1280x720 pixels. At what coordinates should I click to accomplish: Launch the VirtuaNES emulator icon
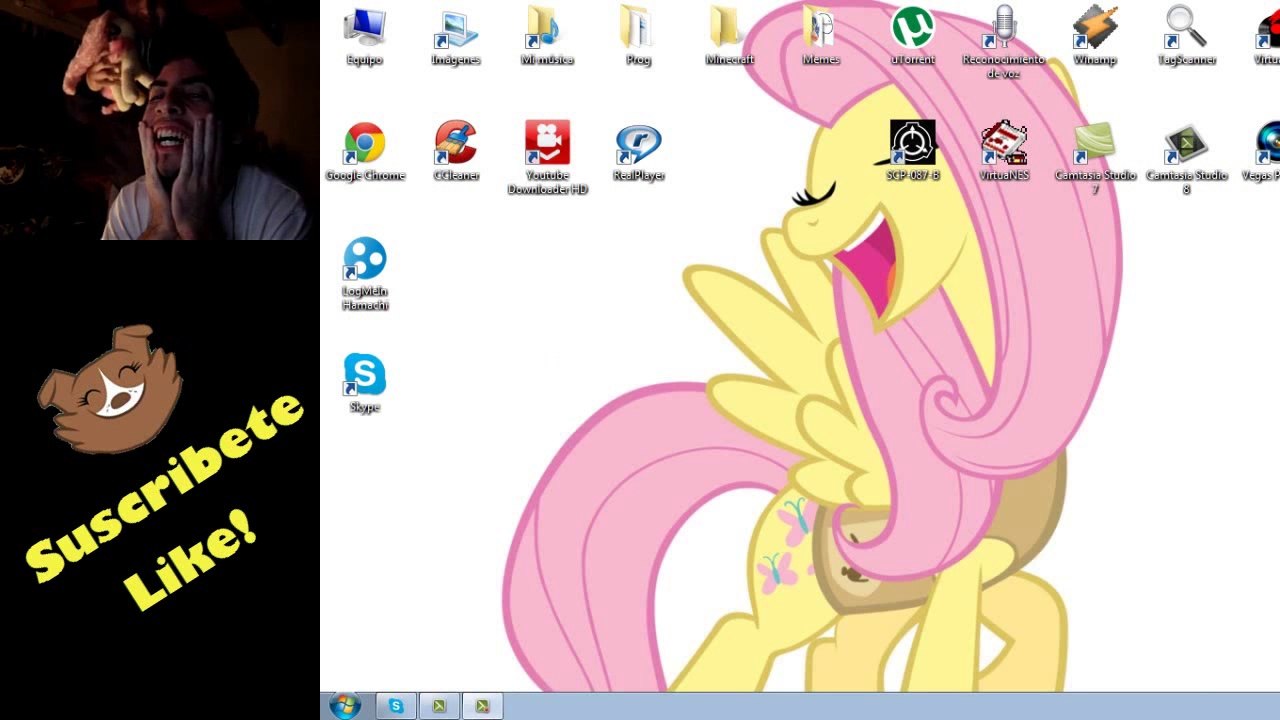click(x=1004, y=152)
